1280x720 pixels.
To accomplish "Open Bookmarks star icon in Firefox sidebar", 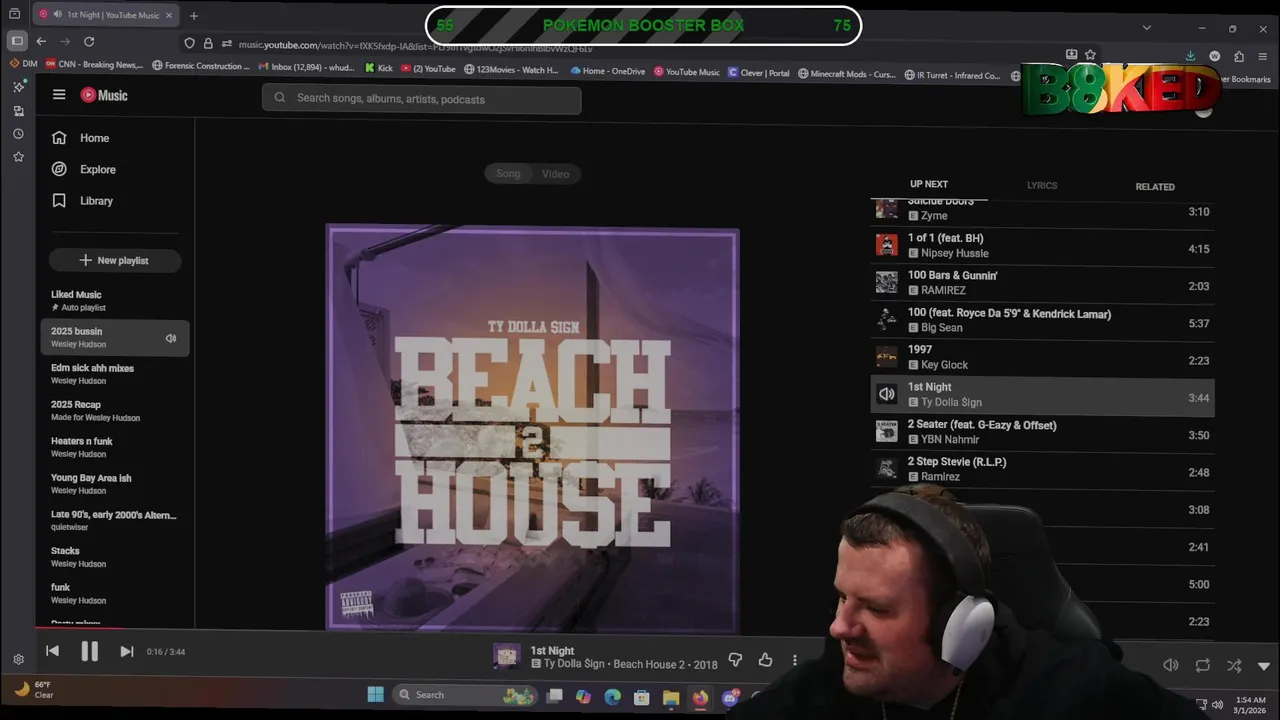I will coord(18,157).
